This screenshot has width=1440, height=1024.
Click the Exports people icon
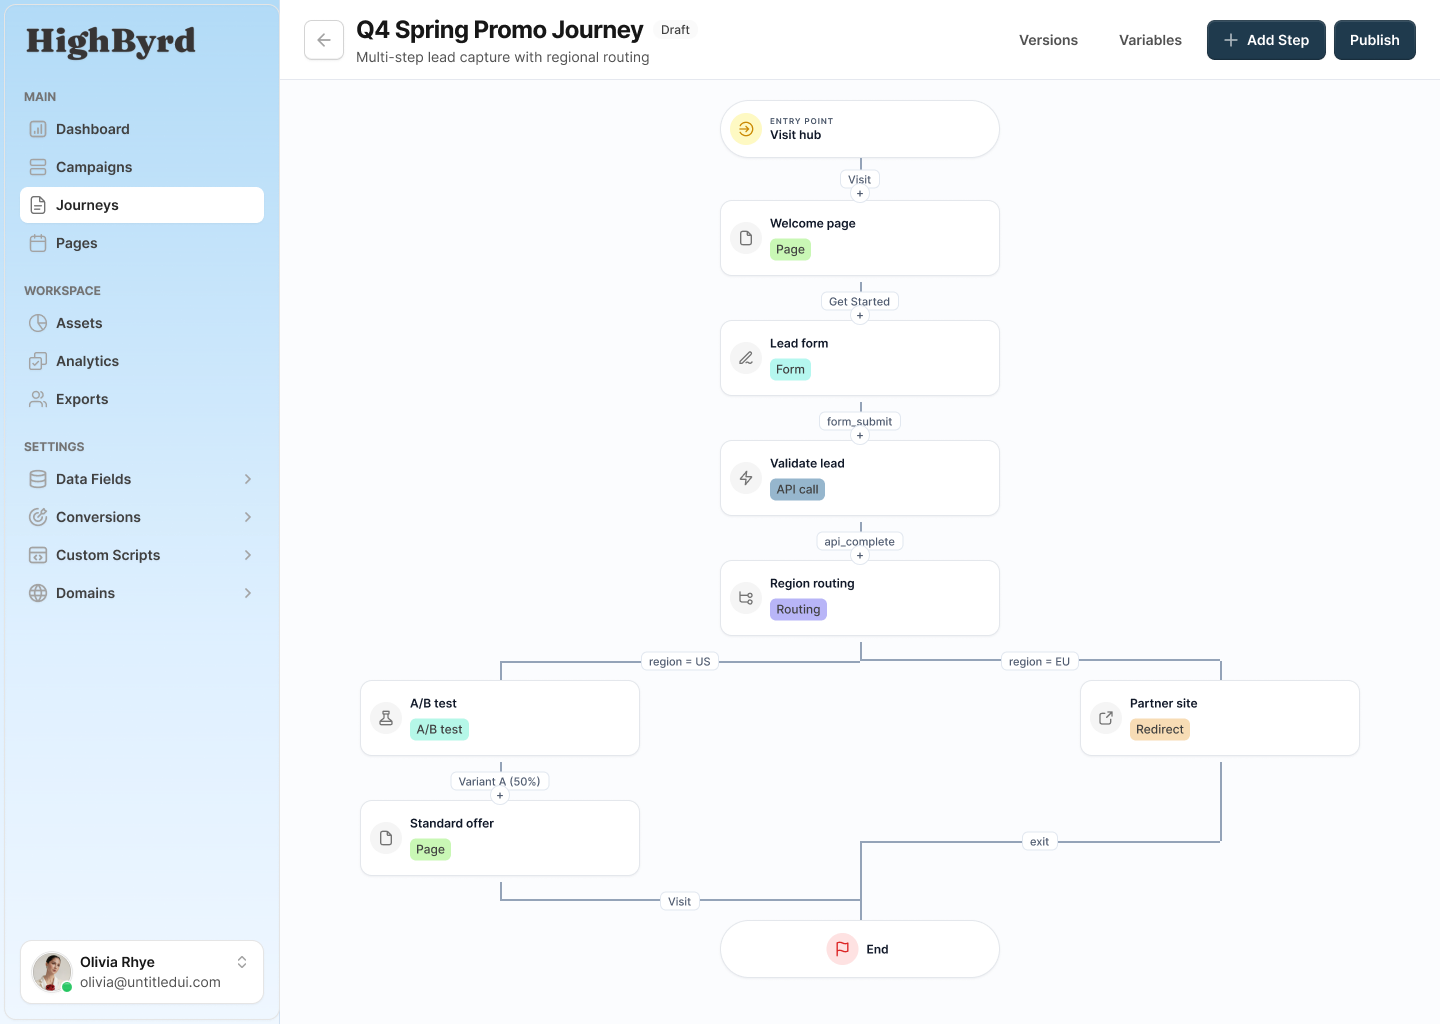tap(38, 399)
